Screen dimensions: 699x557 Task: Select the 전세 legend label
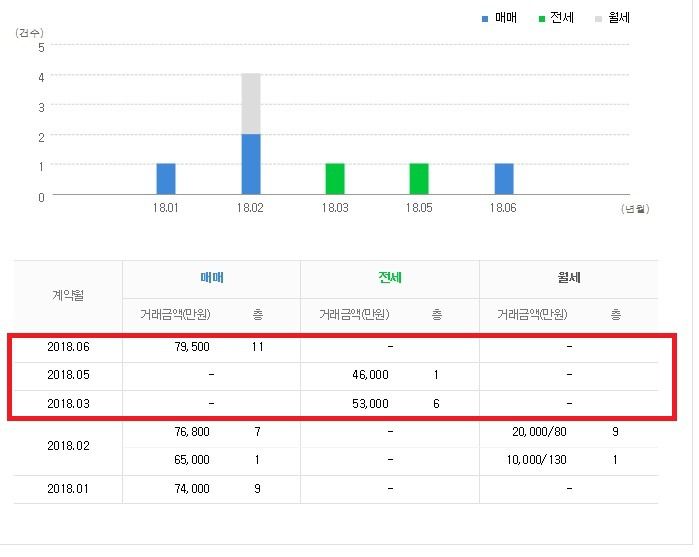562,18
